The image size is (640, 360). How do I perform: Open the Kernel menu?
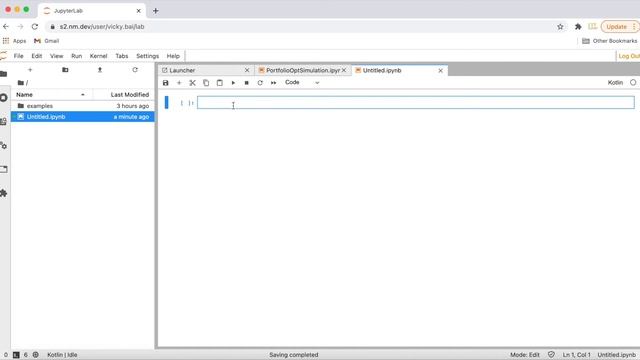pos(98,56)
